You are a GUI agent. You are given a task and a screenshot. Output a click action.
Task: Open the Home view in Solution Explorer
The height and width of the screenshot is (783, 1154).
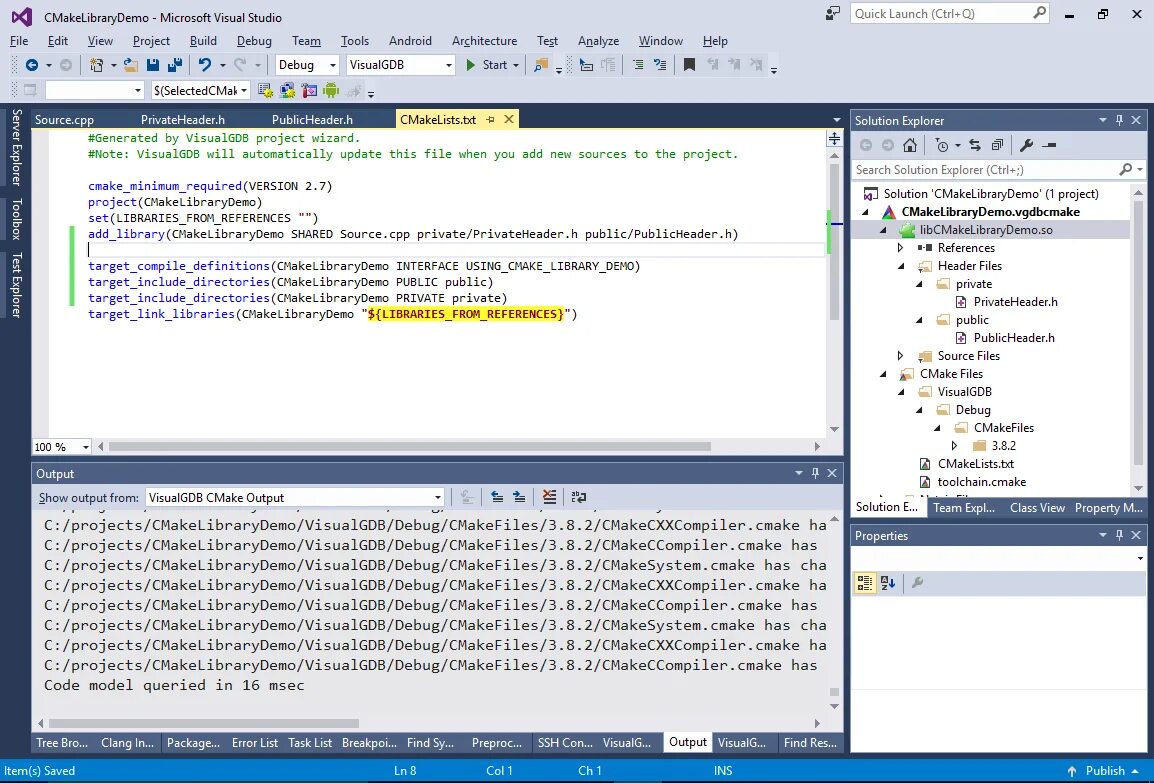(911, 145)
